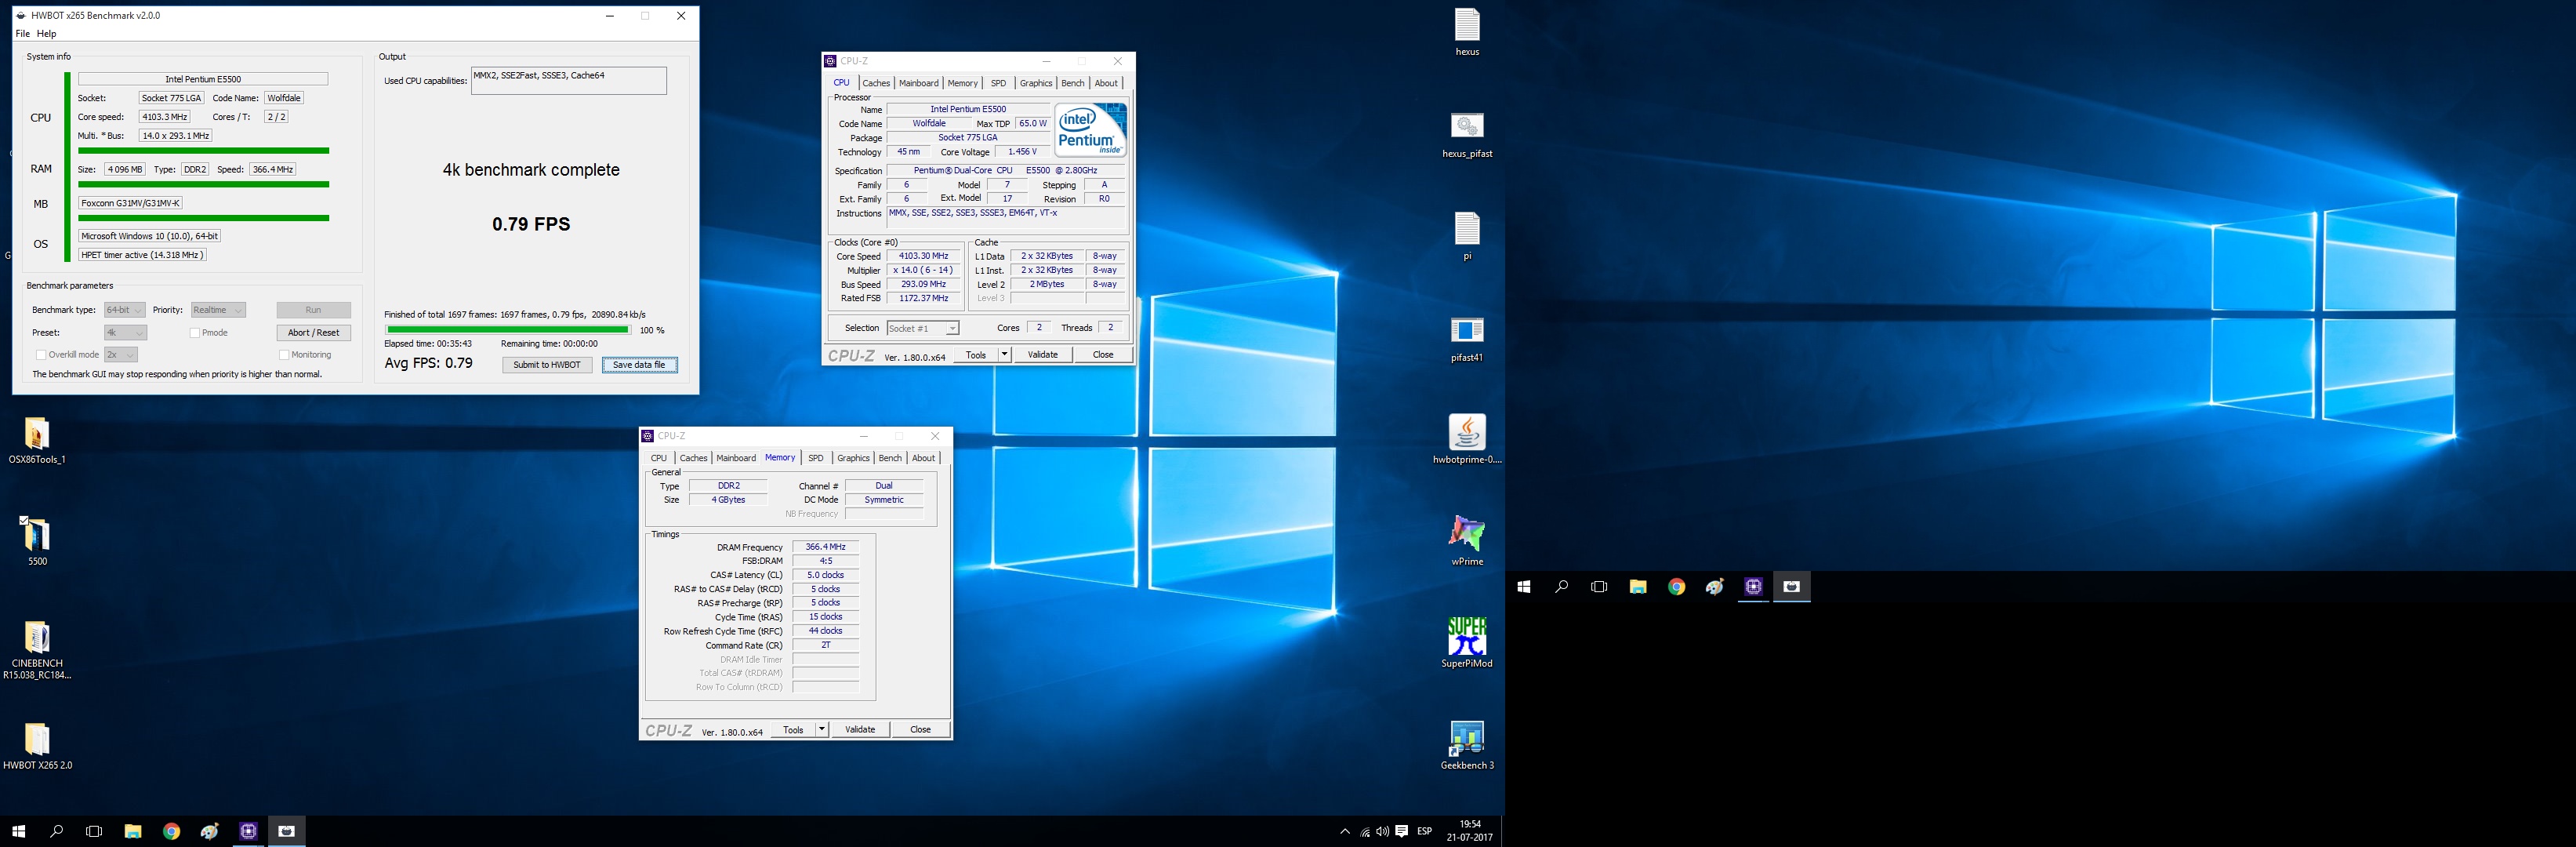2576x847 pixels.
Task: Switch to SPD tab in top CPU-Z
Action: tap(998, 83)
